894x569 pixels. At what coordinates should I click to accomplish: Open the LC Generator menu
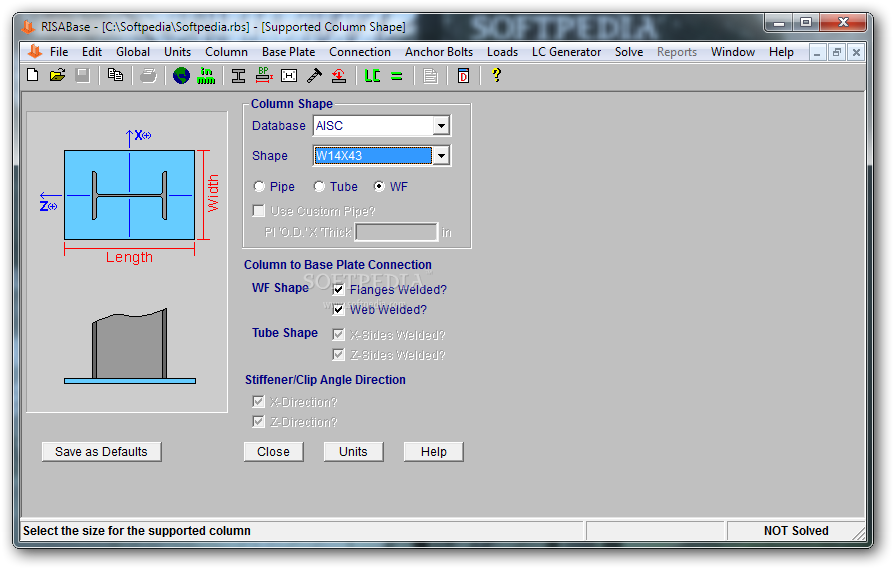pyautogui.click(x=566, y=52)
